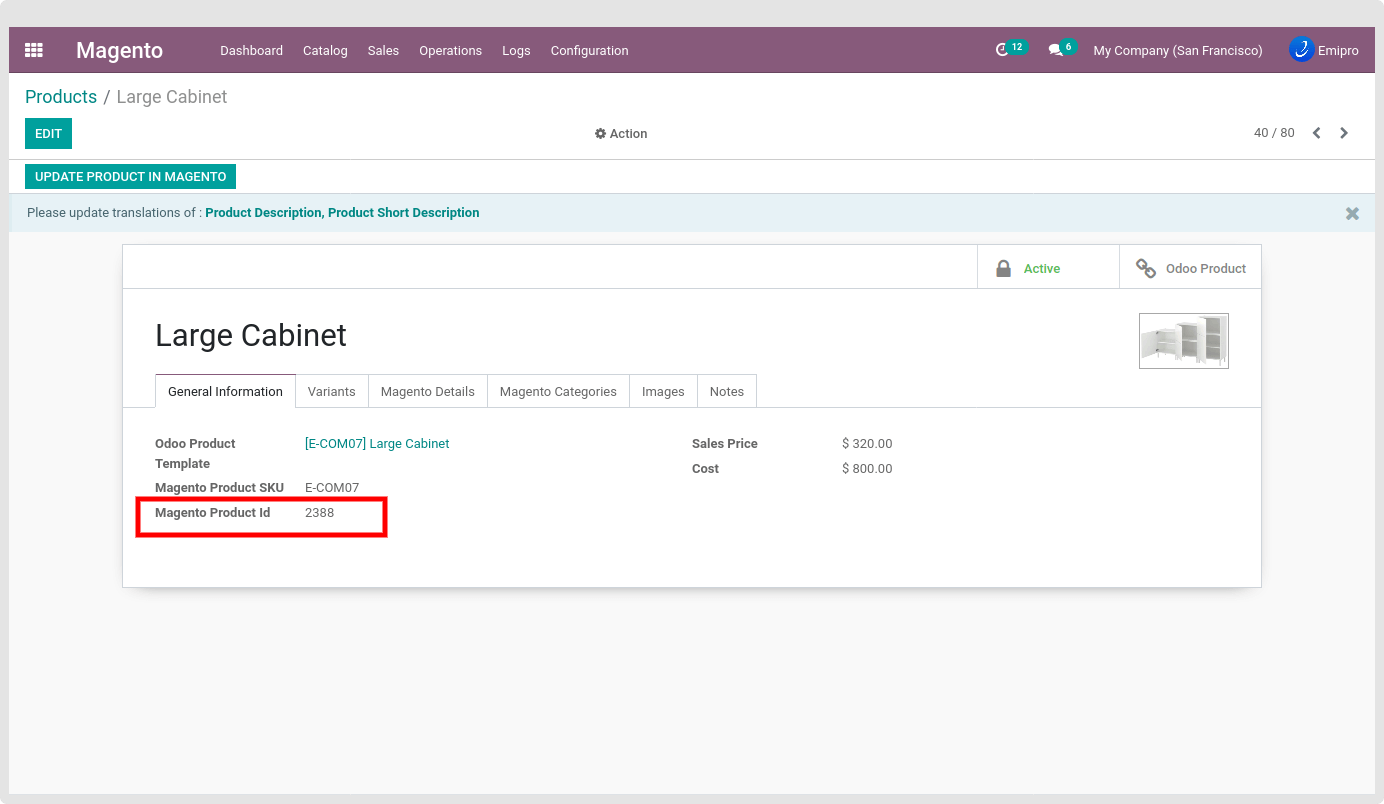This screenshot has width=1384, height=804.
Task: Select the General Information tab
Action: [x=225, y=391]
